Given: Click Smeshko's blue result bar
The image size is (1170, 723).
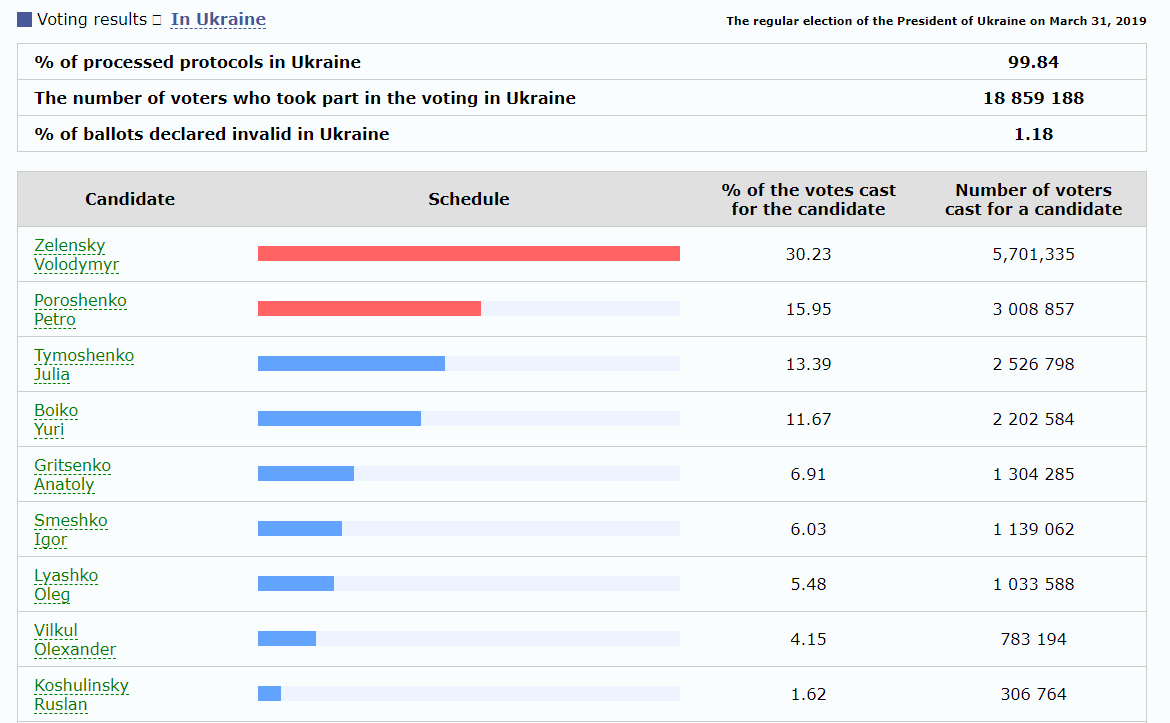Looking at the screenshot, I should click(300, 529).
